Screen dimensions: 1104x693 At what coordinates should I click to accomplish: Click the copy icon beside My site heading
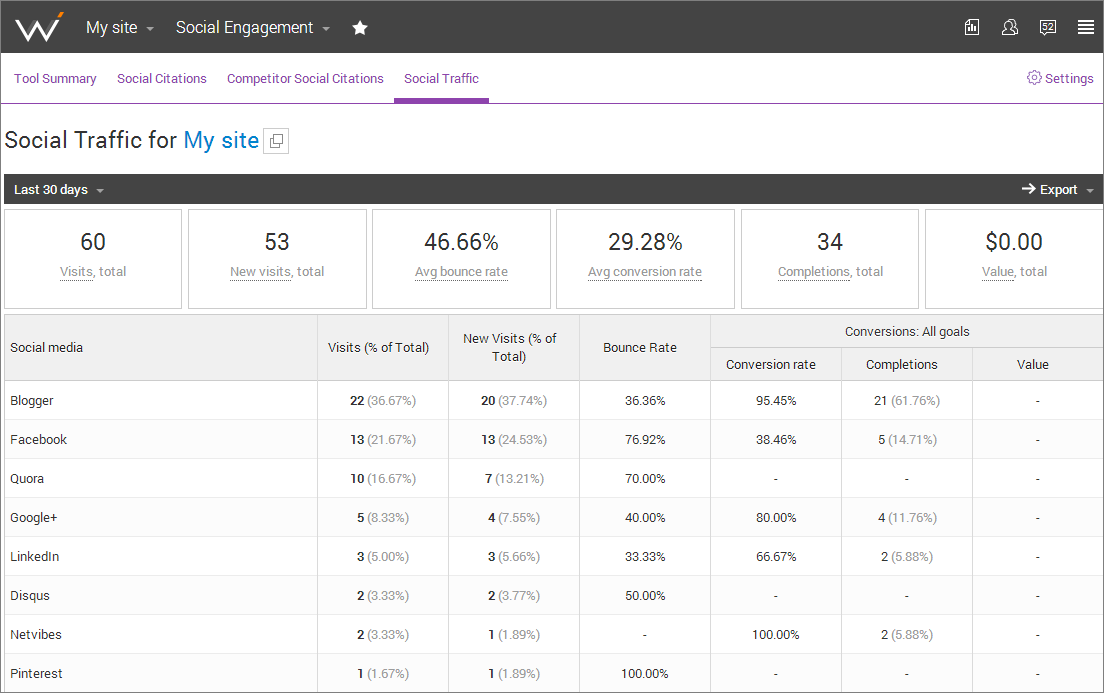(x=276, y=141)
